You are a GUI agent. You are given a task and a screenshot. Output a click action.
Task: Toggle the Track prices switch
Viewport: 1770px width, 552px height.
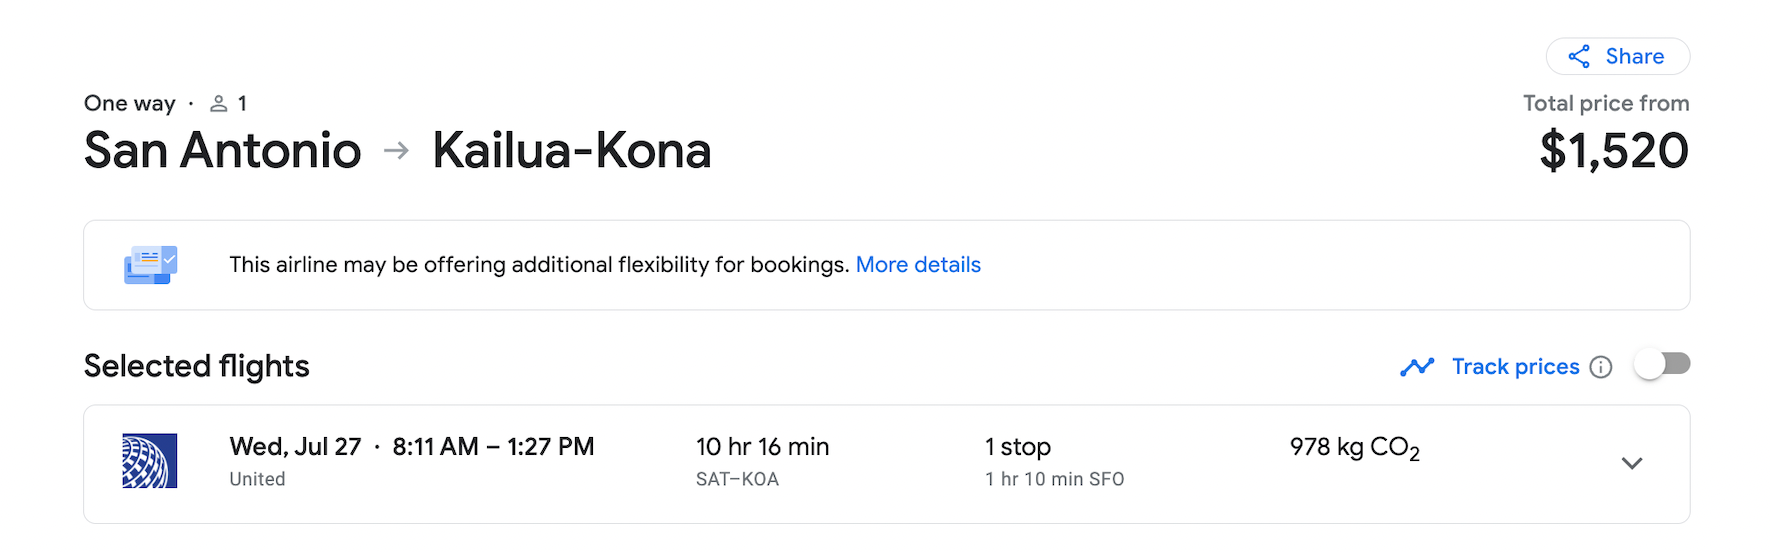point(1662,364)
